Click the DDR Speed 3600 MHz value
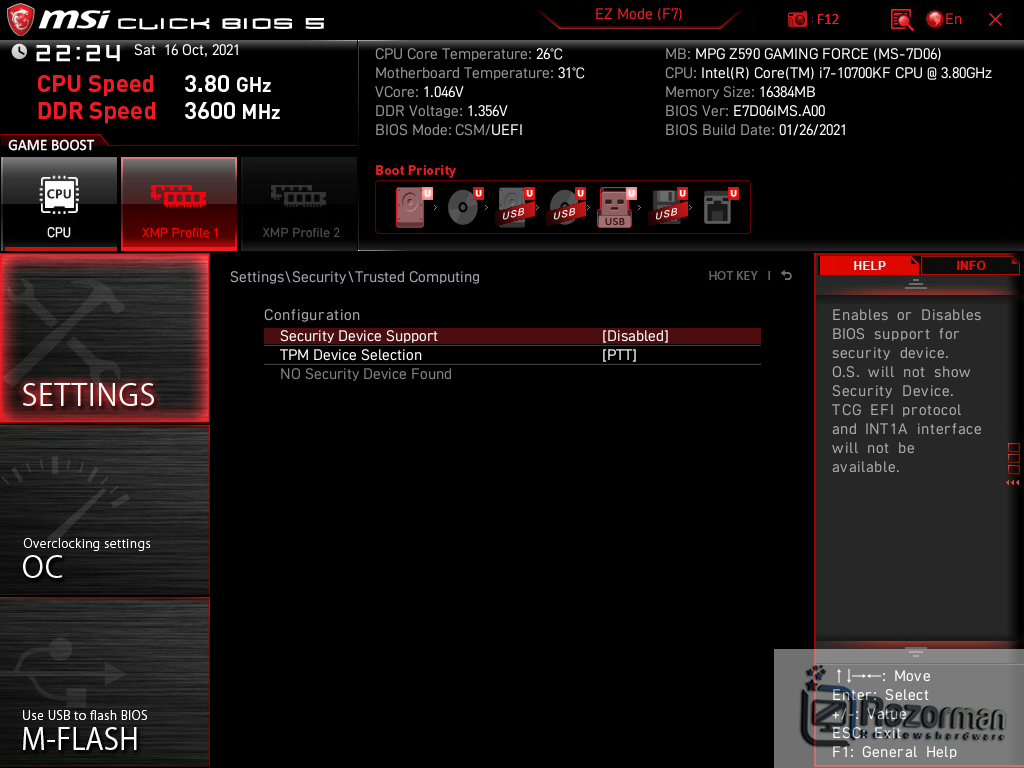The image size is (1024, 768). tap(232, 111)
